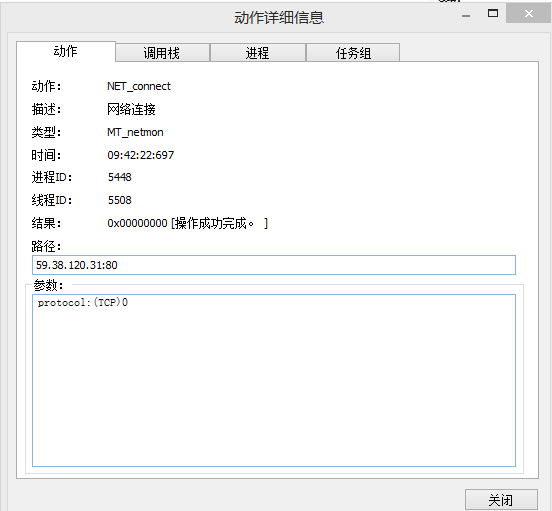552x511 pixels.
Task: Click the time value 09:42:22:697
Action: (x=140, y=155)
